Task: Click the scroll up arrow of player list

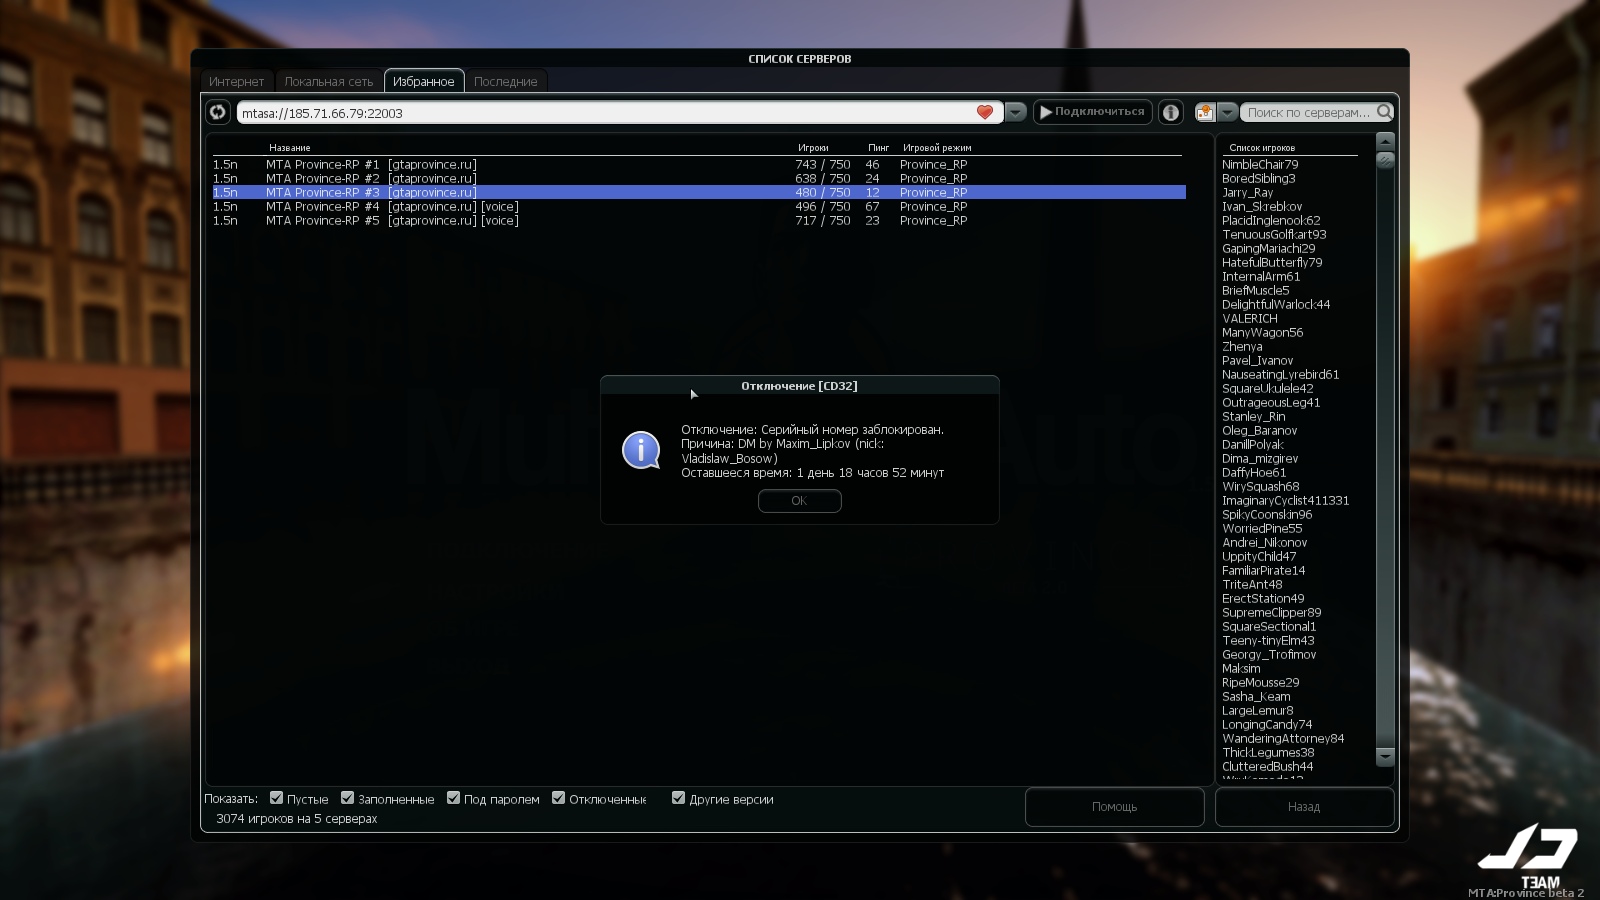Action: tap(1385, 141)
